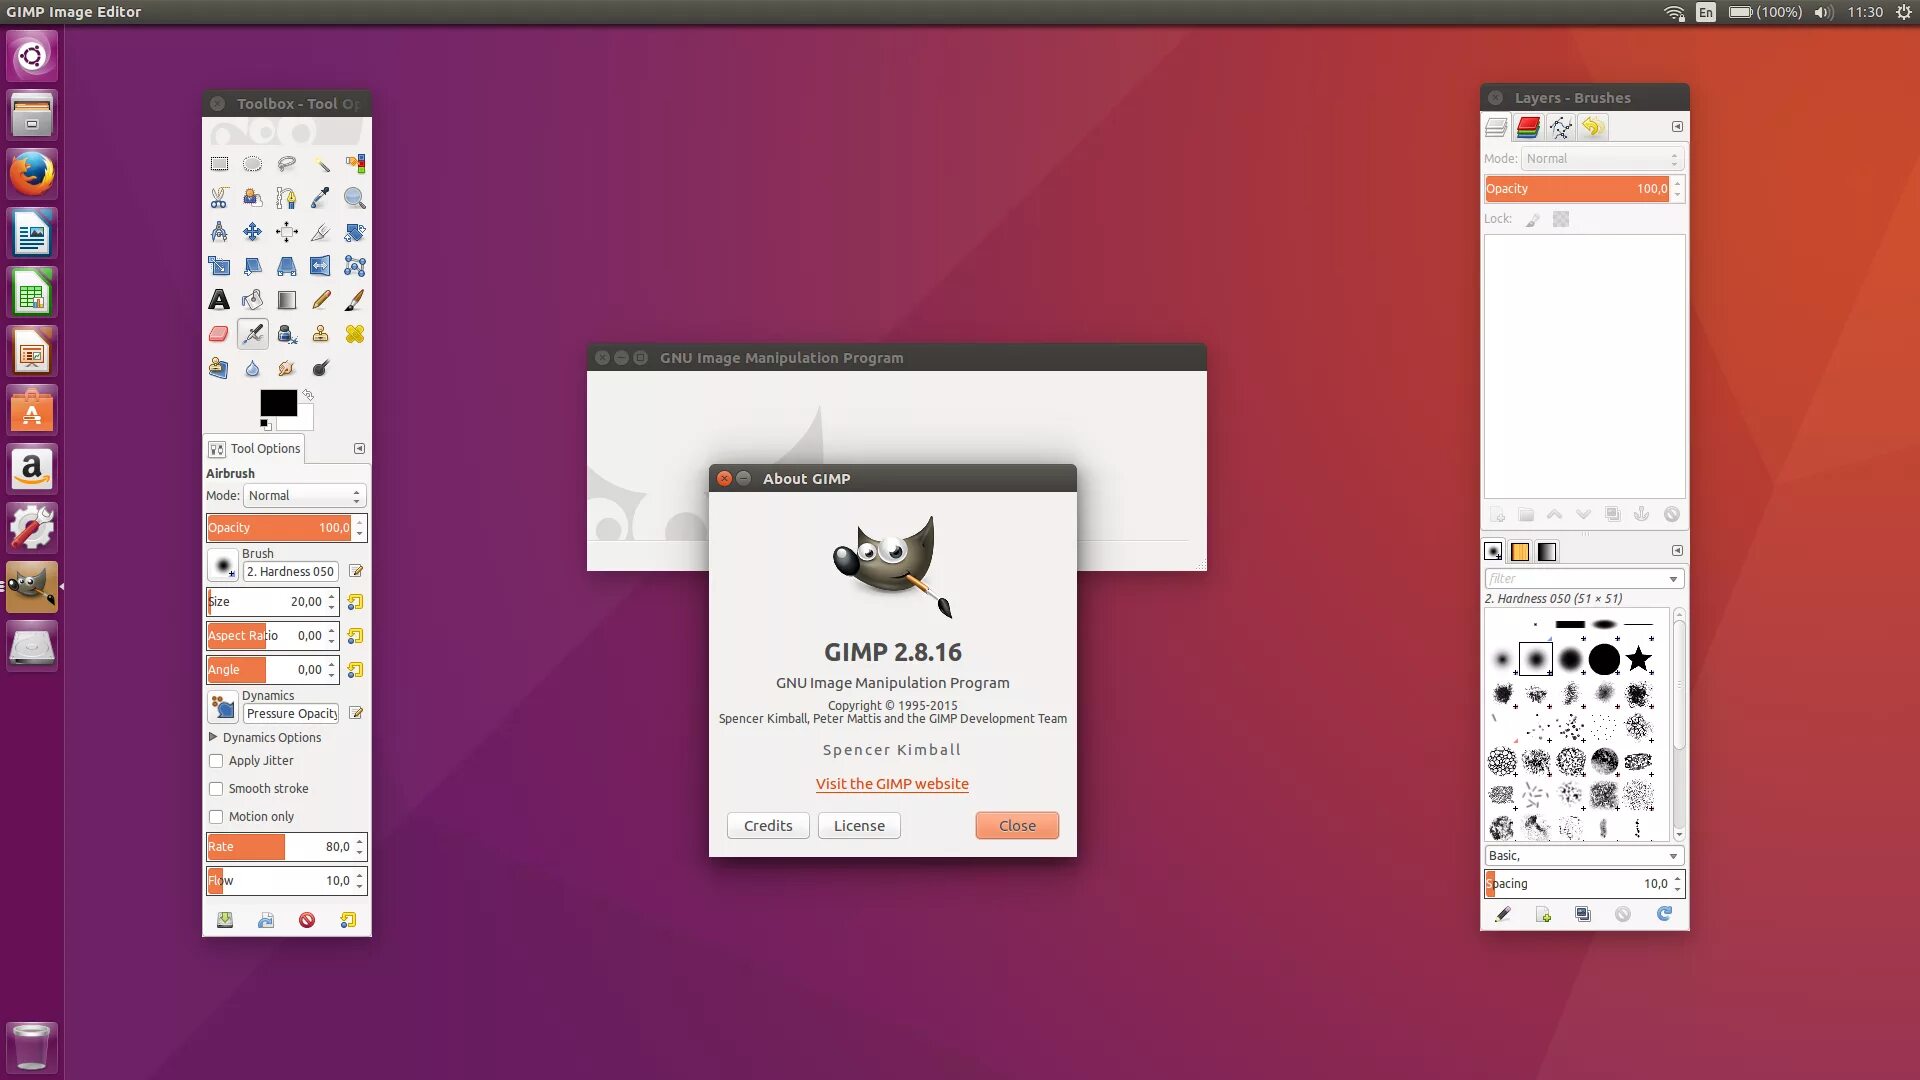Open airbrush Mode dropdown in Tool Options

[x=304, y=496]
